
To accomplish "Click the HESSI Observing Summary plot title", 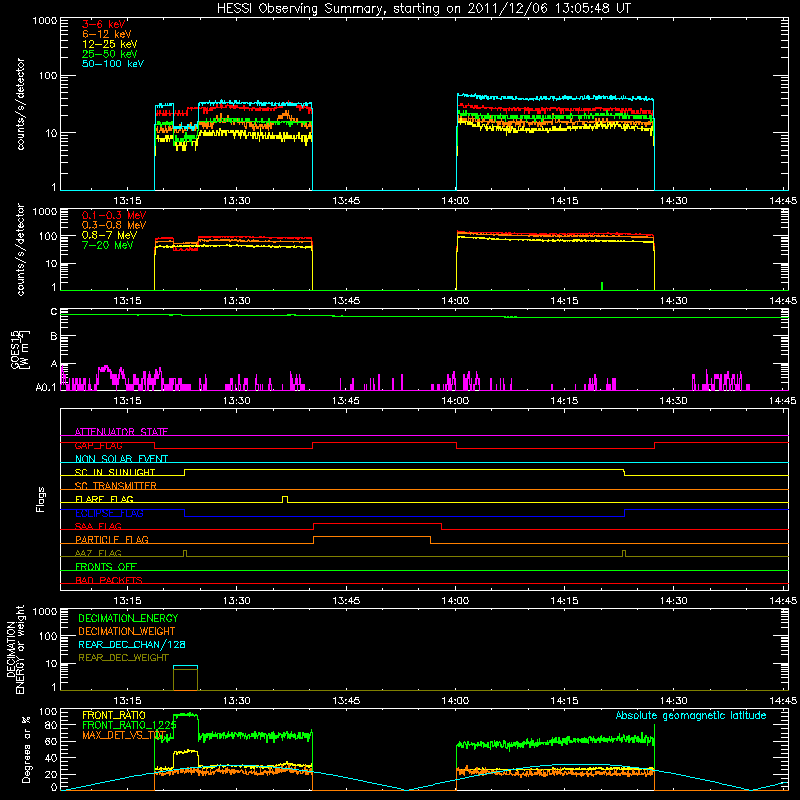I will (424, 9).
